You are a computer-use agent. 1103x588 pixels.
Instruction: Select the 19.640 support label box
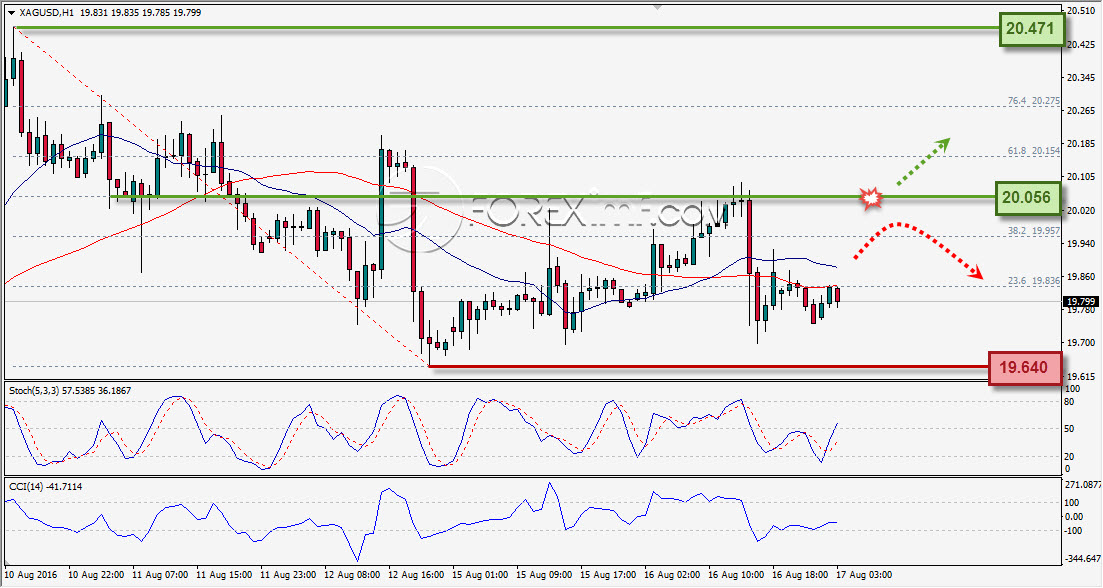[1024, 367]
